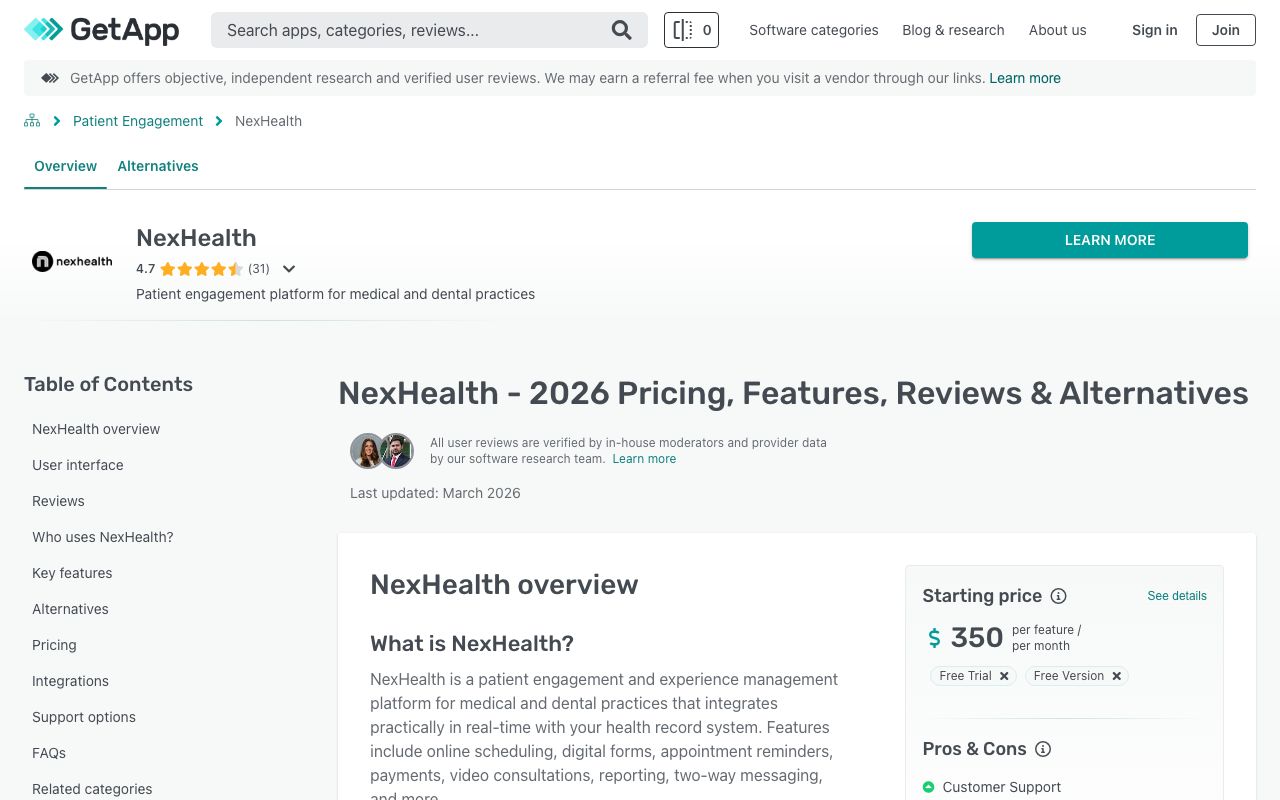Click the reviewer avatars image
Viewport: 1280px width, 800px height.
pos(382,451)
